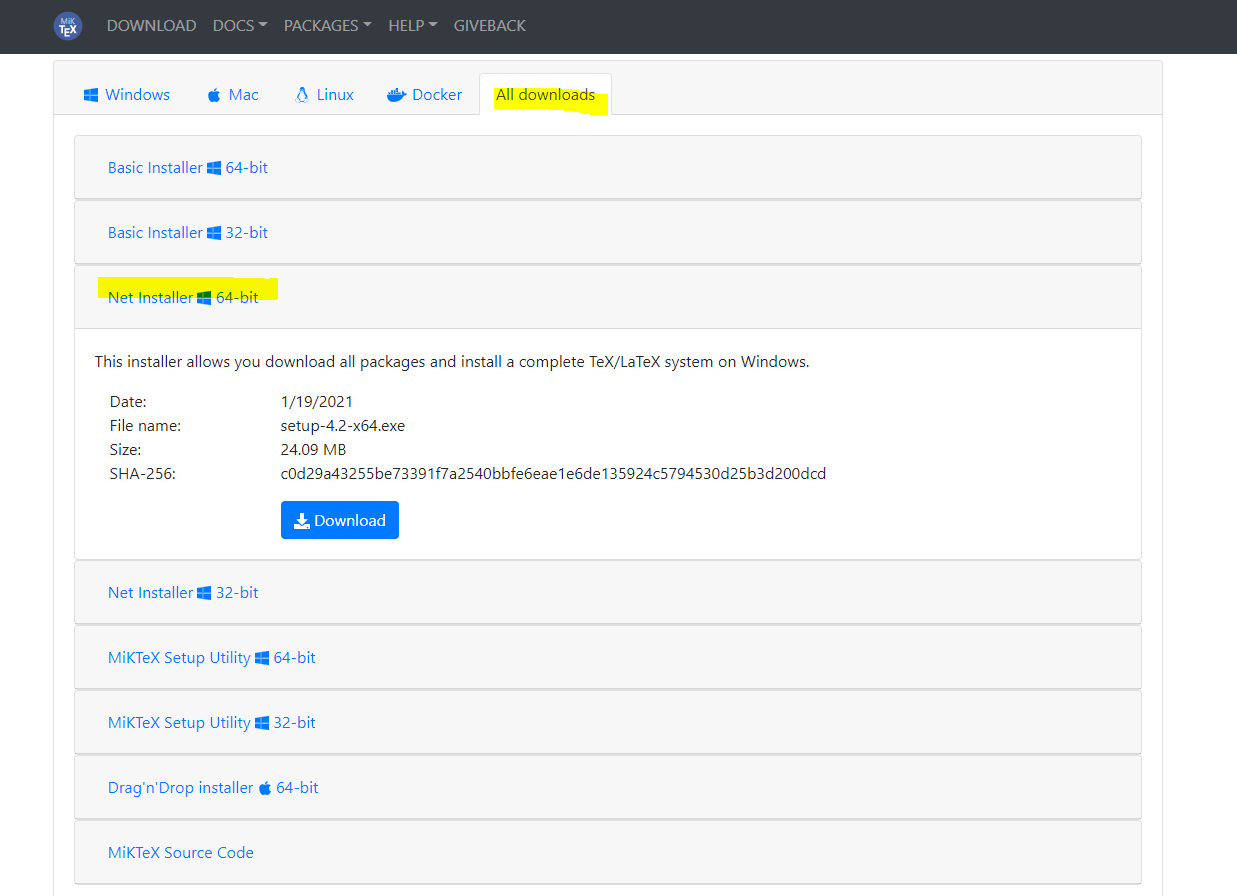Click the Apple logo icon in Mac tab
The height and width of the screenshot is (896, 1237).
pyautogui.click(x=213, y=95)
